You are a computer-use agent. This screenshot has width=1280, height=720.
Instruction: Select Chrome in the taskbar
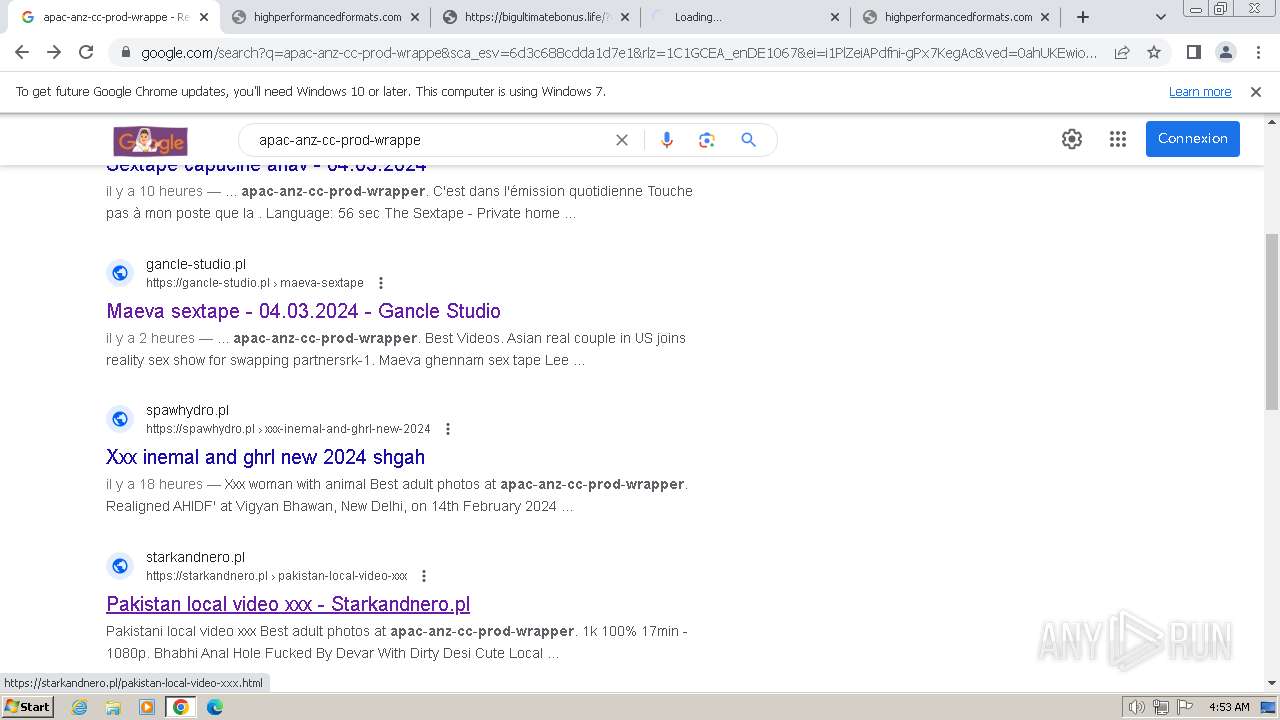tap(181, 707)
